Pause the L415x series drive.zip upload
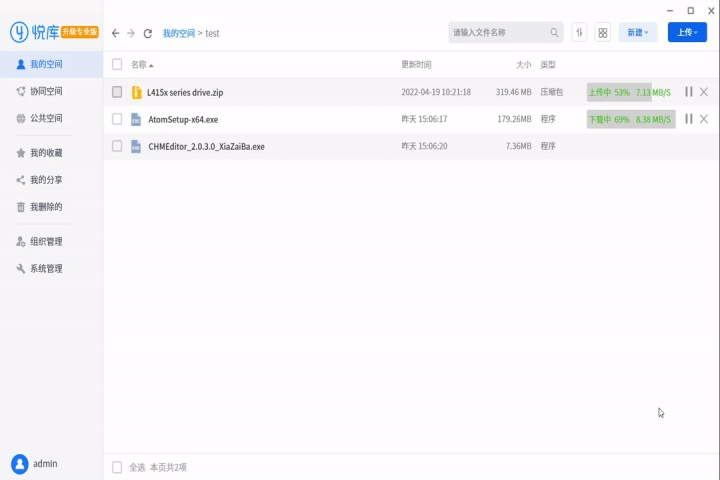 pos(688,92)
